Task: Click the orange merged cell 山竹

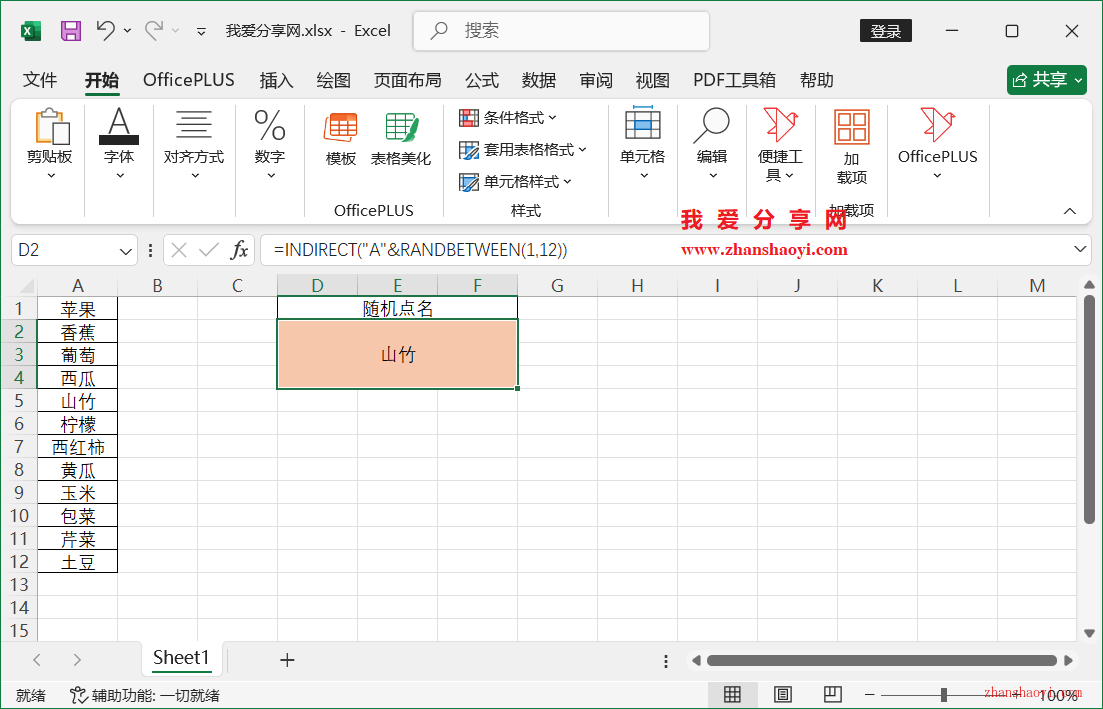Action: [x=397, y=354]
